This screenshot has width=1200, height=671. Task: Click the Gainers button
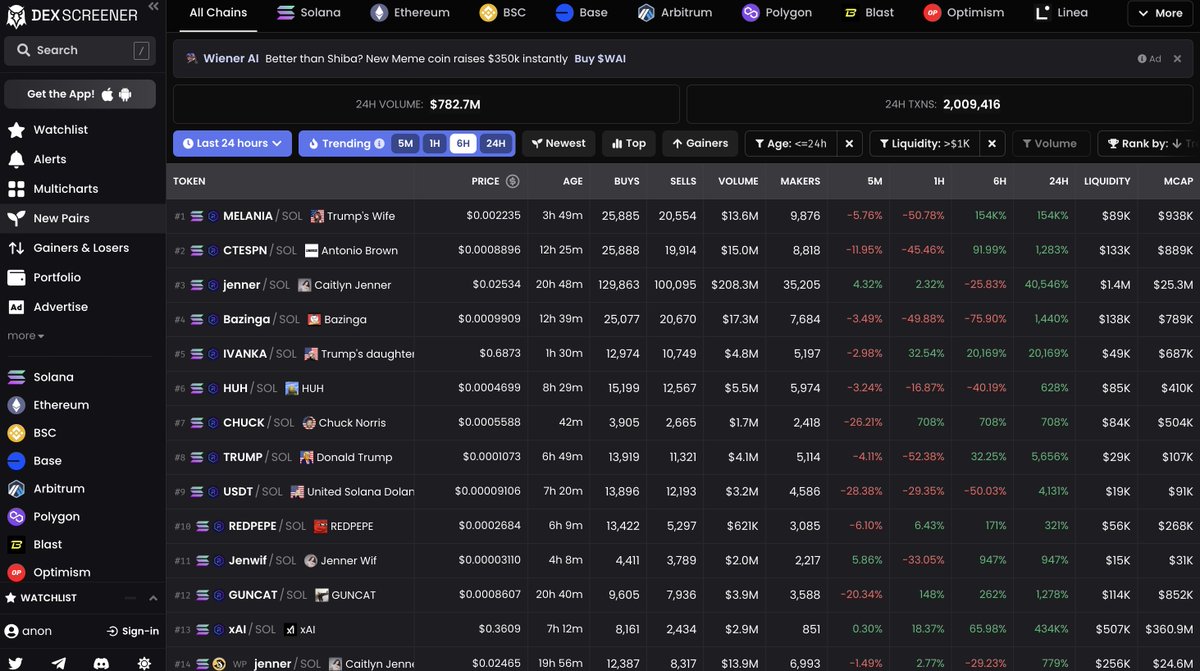click(x=699, y=144)
